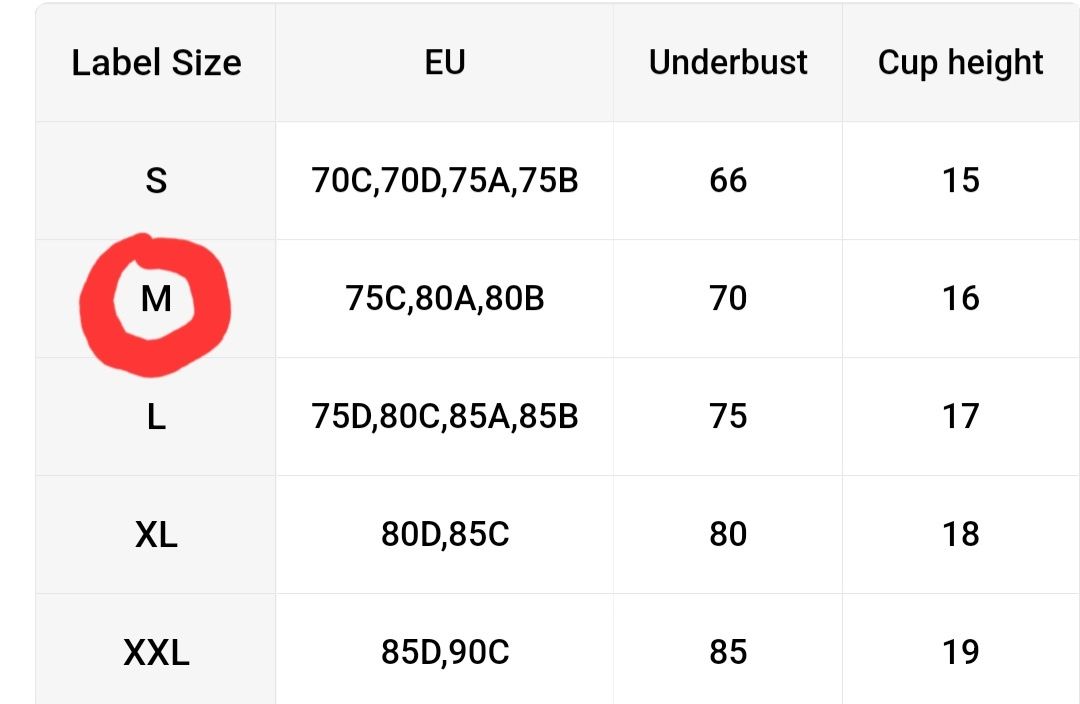Select the XXL label size cell
Viewport: 1080px width, 704px height.
156,652
